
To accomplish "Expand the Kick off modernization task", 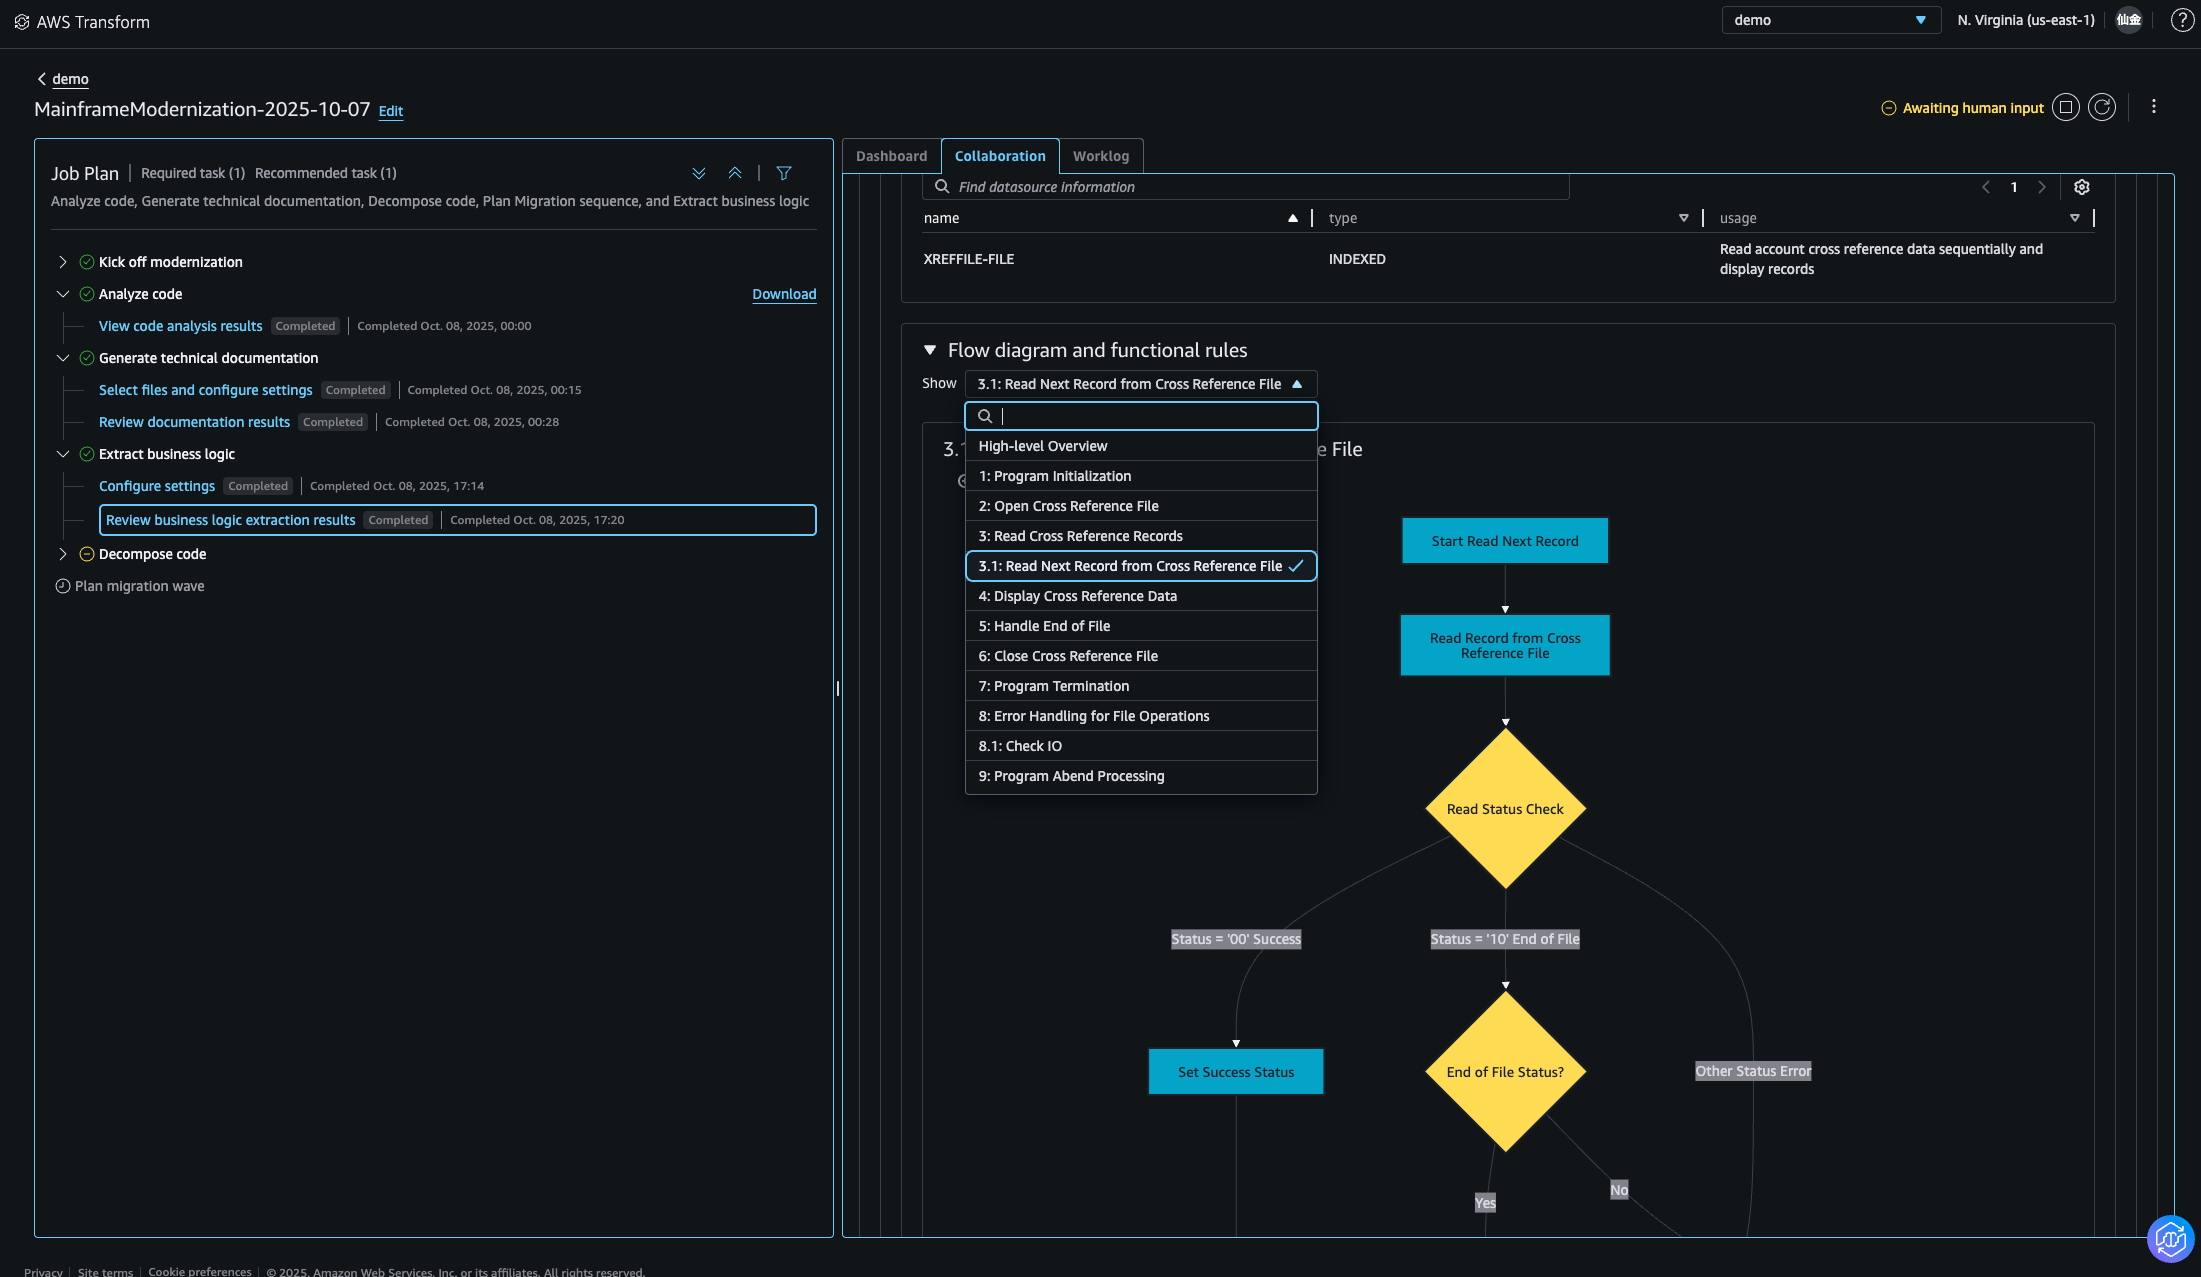I will (63, 262).
